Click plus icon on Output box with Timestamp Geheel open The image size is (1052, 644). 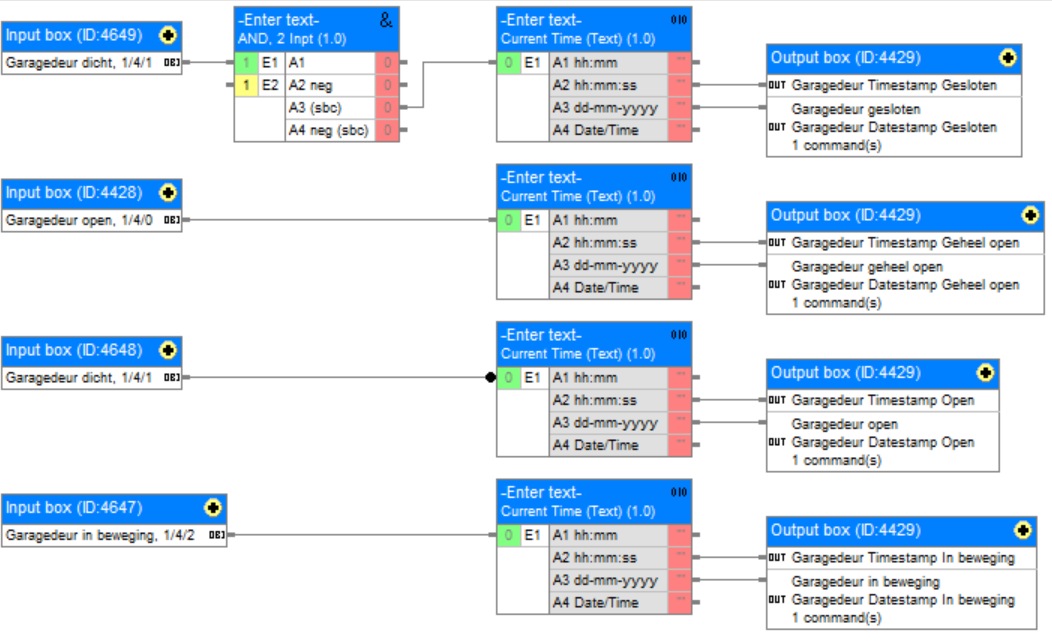click(1030, 215)
